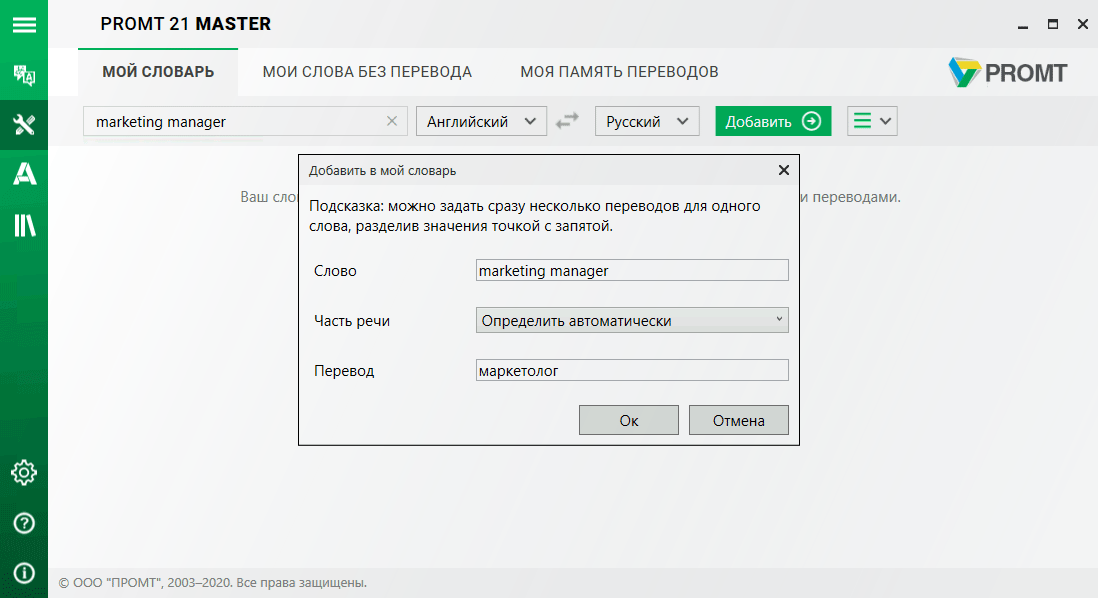
Task: Click into the "Перевод" input field
Action: [632, 370]
